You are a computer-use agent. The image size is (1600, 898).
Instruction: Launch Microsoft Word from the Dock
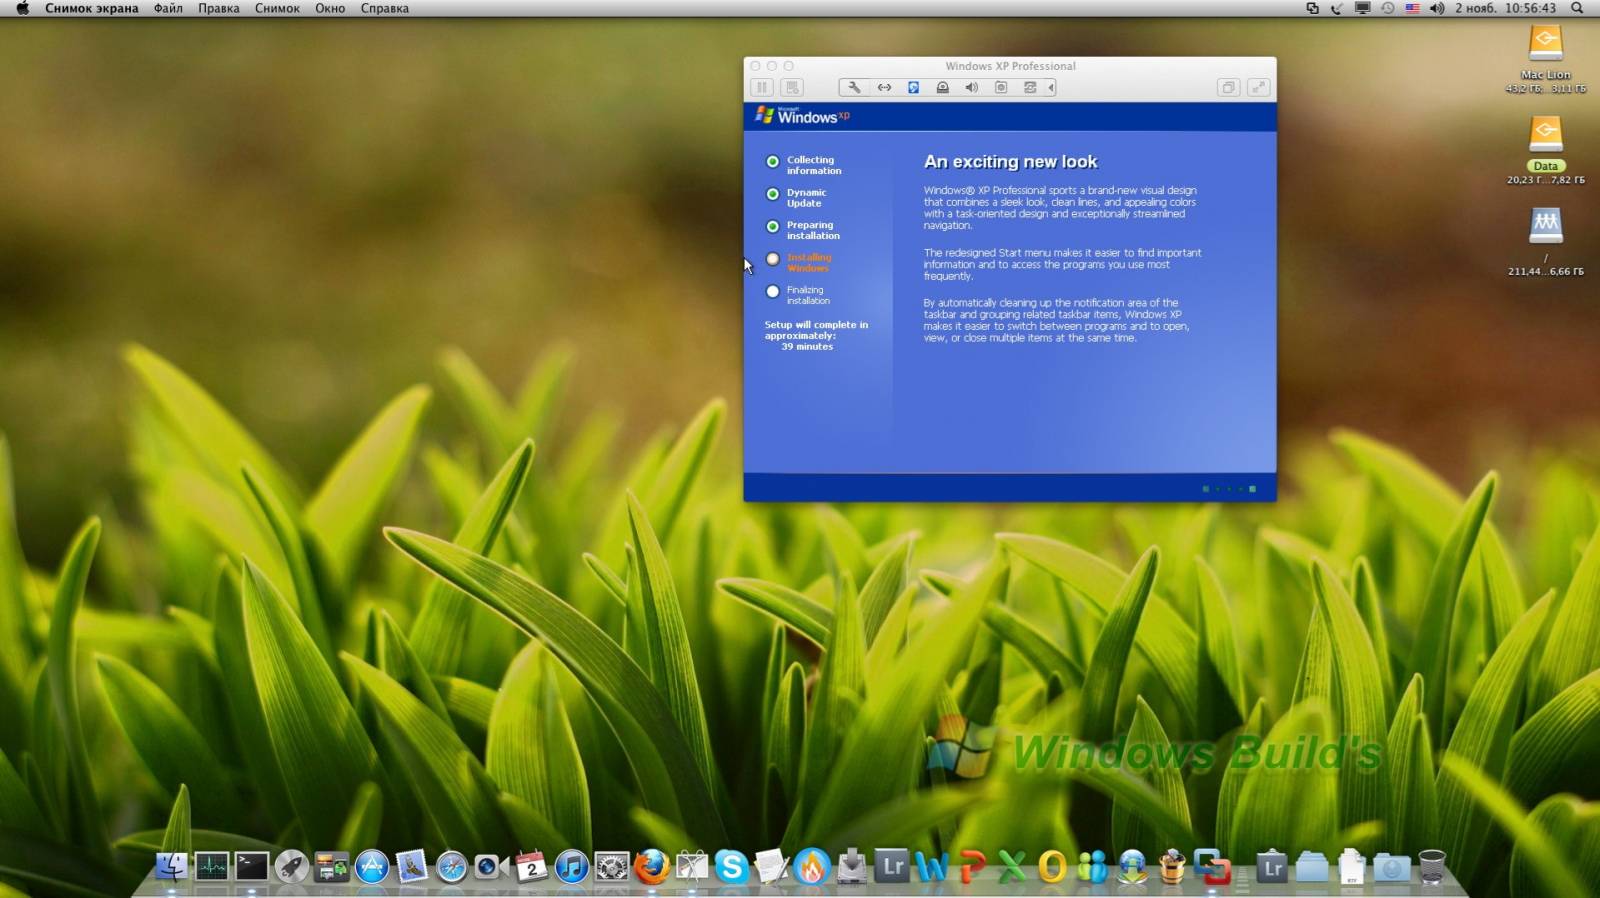931,866
